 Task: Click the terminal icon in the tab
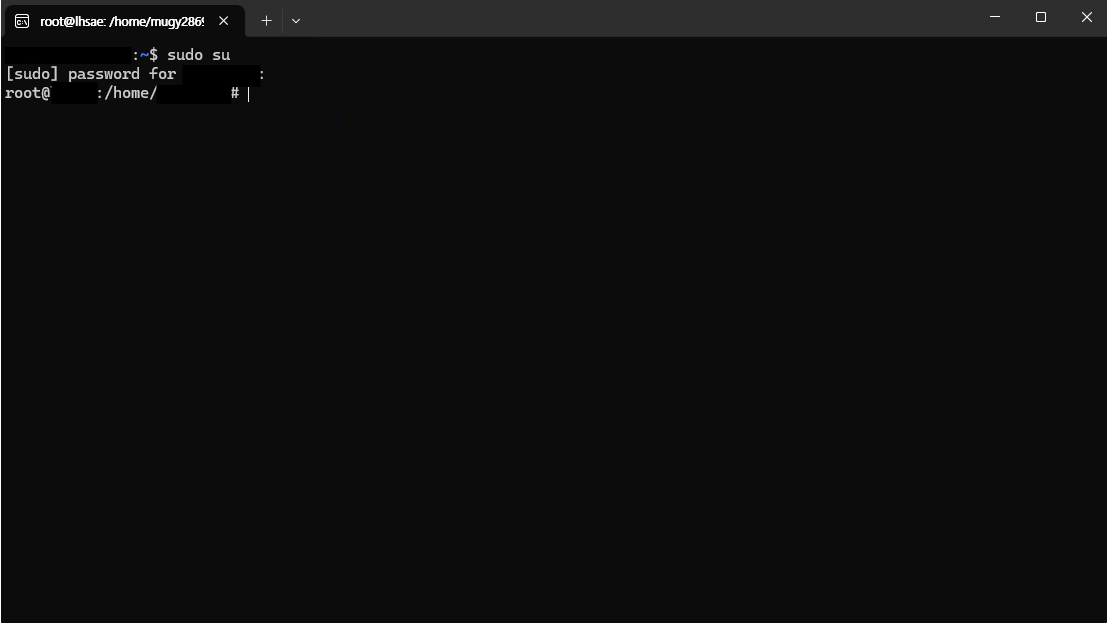[22, 21]
